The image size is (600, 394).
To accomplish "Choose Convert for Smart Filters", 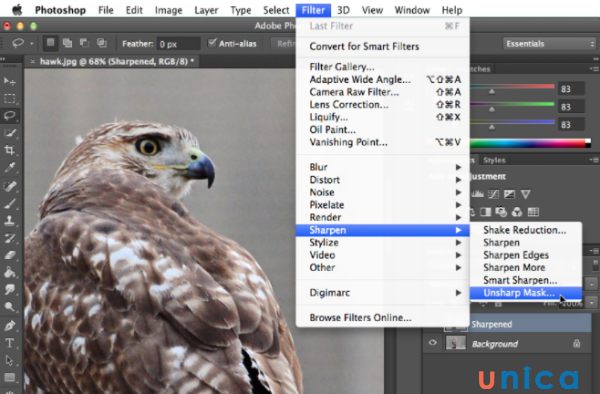I will [383, 47].
